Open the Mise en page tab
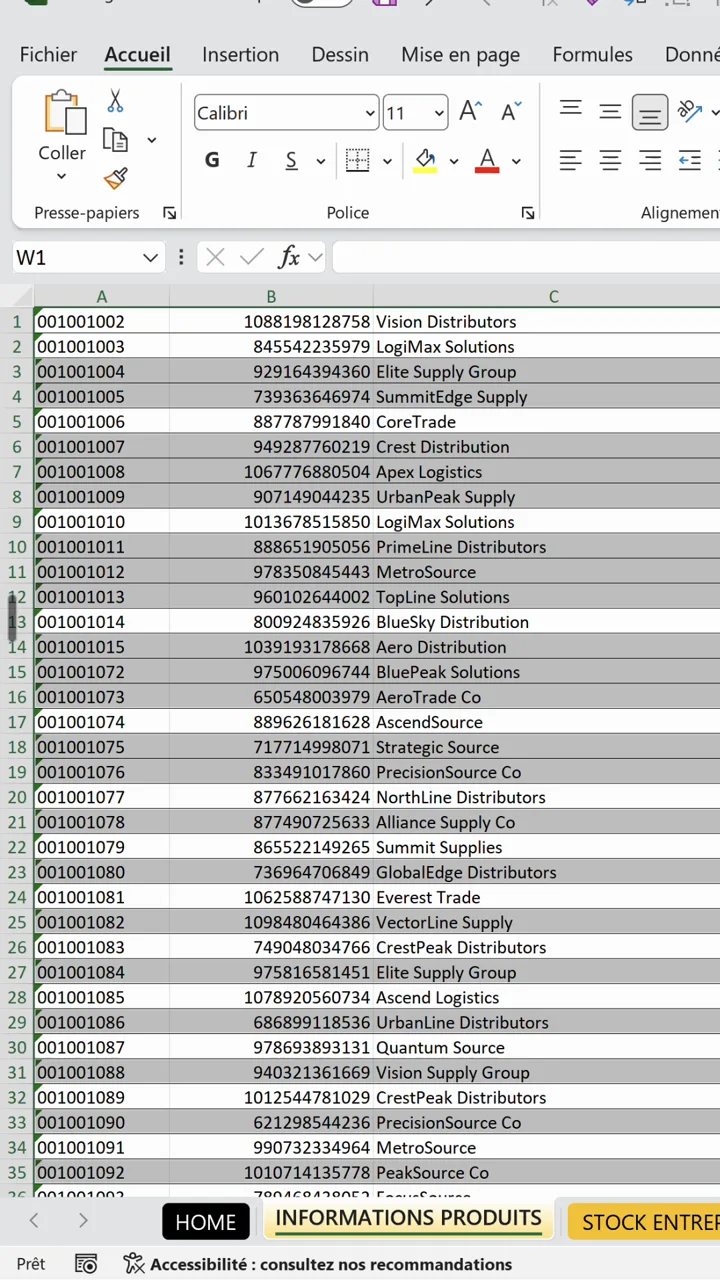Viewport: 720px width, 1280px height. tap(460, 55)
